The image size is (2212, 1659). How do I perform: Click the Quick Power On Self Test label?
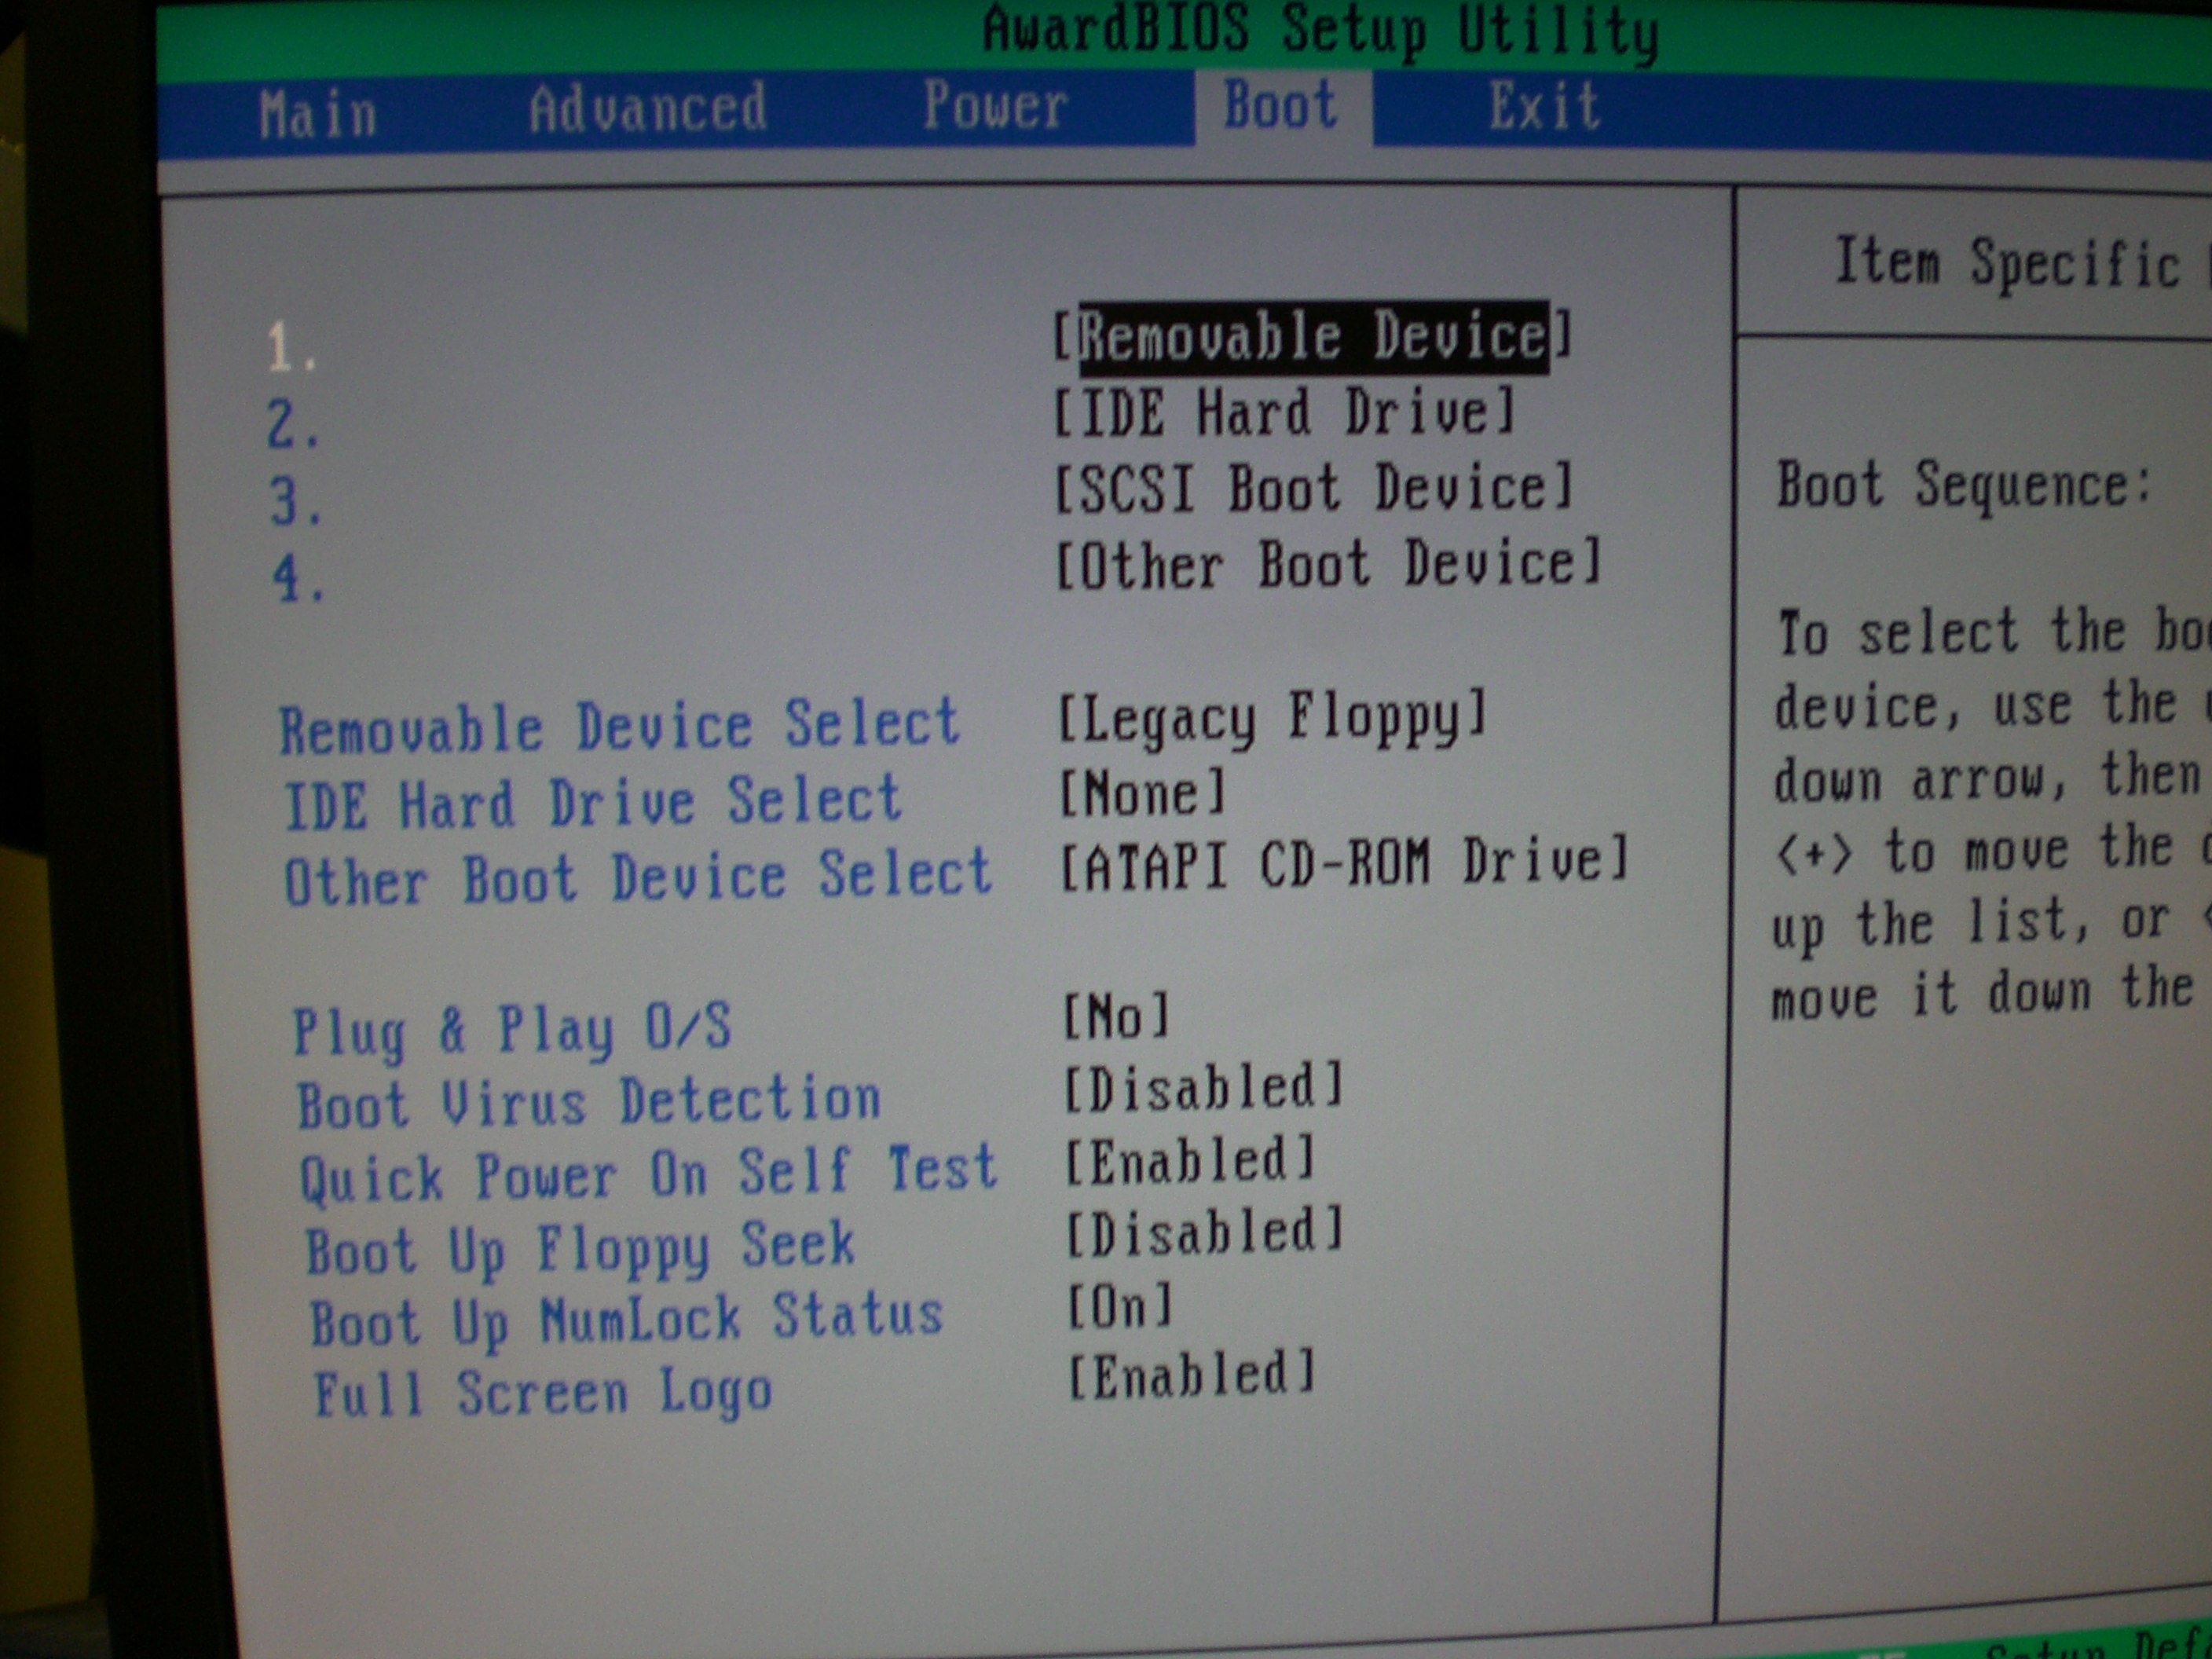point(649,1172)
